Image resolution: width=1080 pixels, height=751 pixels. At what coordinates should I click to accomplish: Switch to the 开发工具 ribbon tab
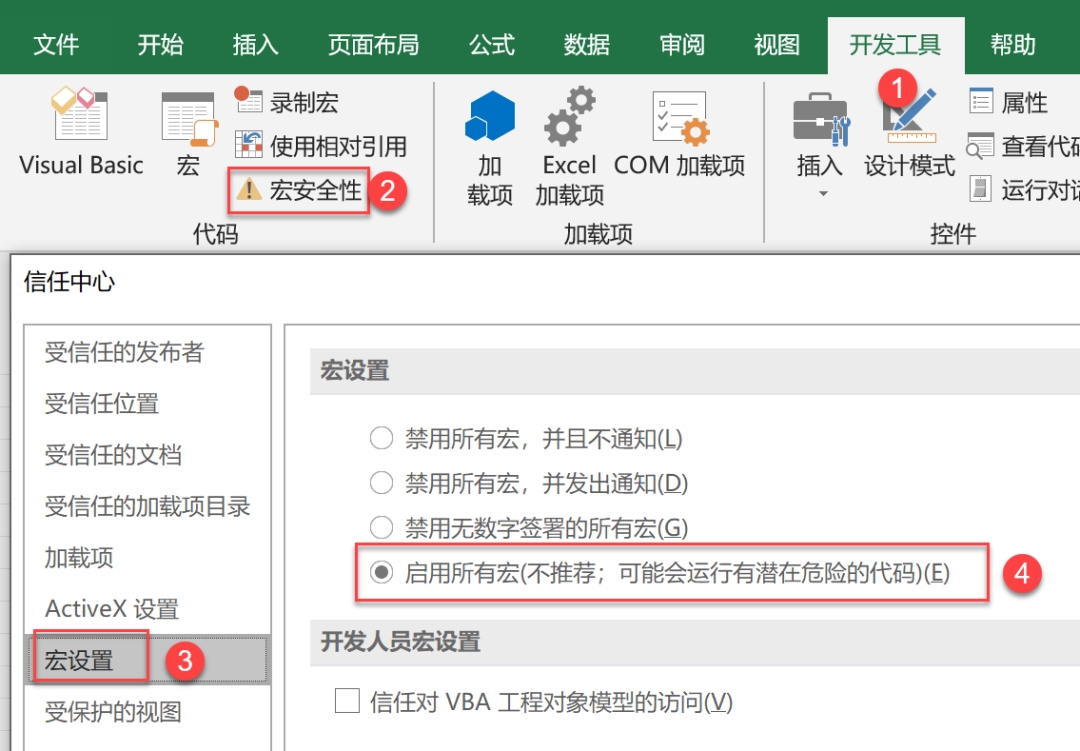coord(895,44)
